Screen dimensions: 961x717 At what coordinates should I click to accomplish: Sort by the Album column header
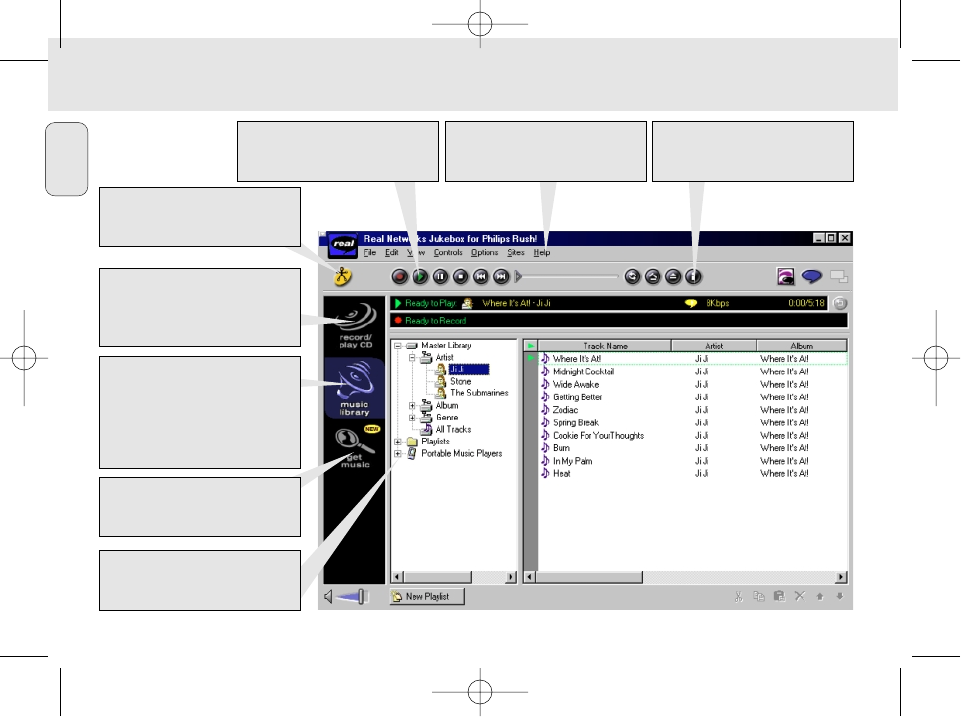click(x=802, y=346)
